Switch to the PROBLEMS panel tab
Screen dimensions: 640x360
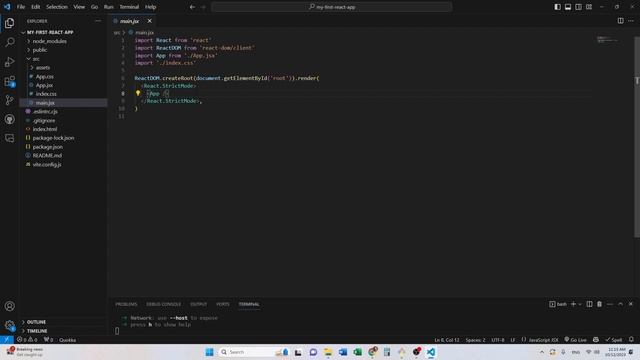pyautogui.click(x=126, y=304)
